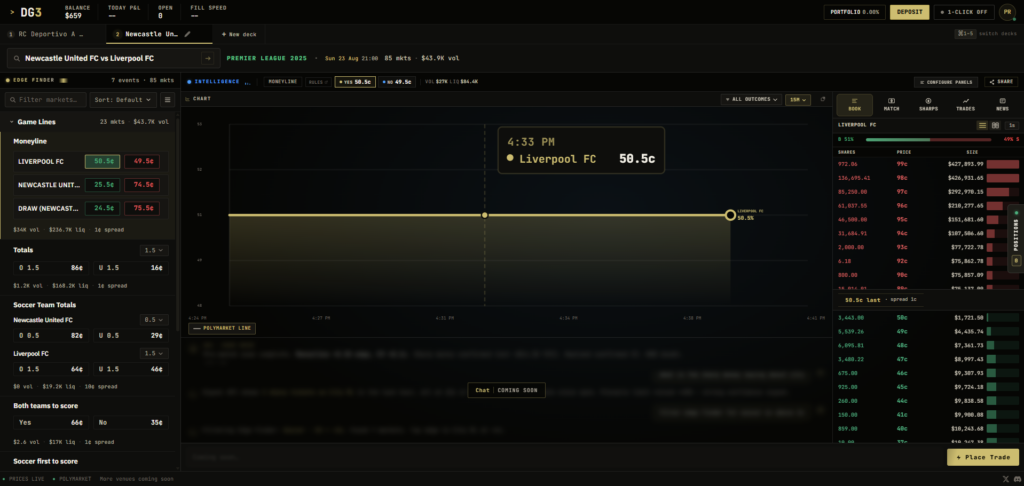Viewport: 1024px width, 486px height.
Task: Open the PR profile avatar
Action: click(x=1007, y=12)
